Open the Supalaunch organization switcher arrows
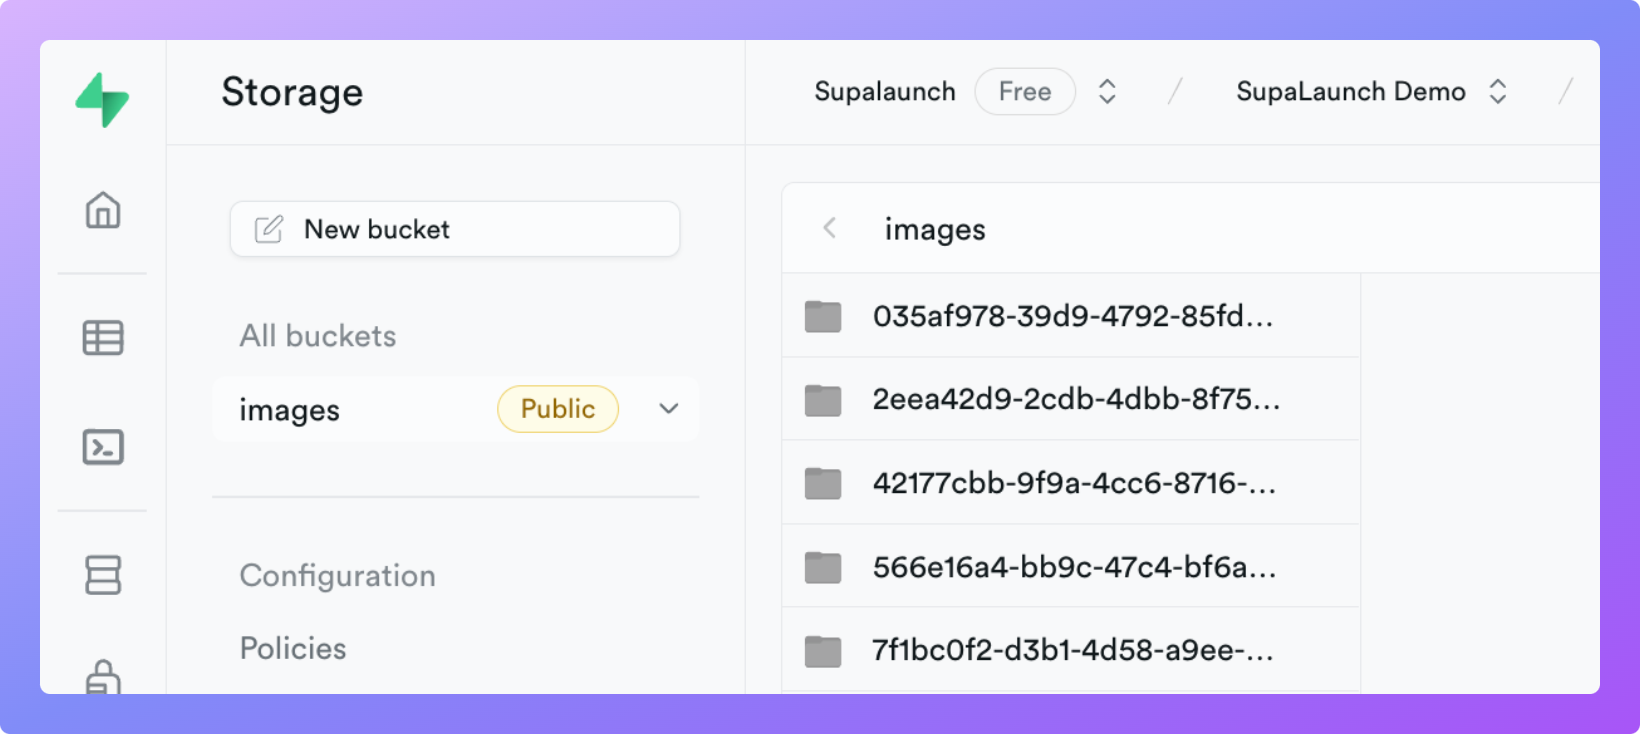1640x734 pixels. pos(1107,92)
